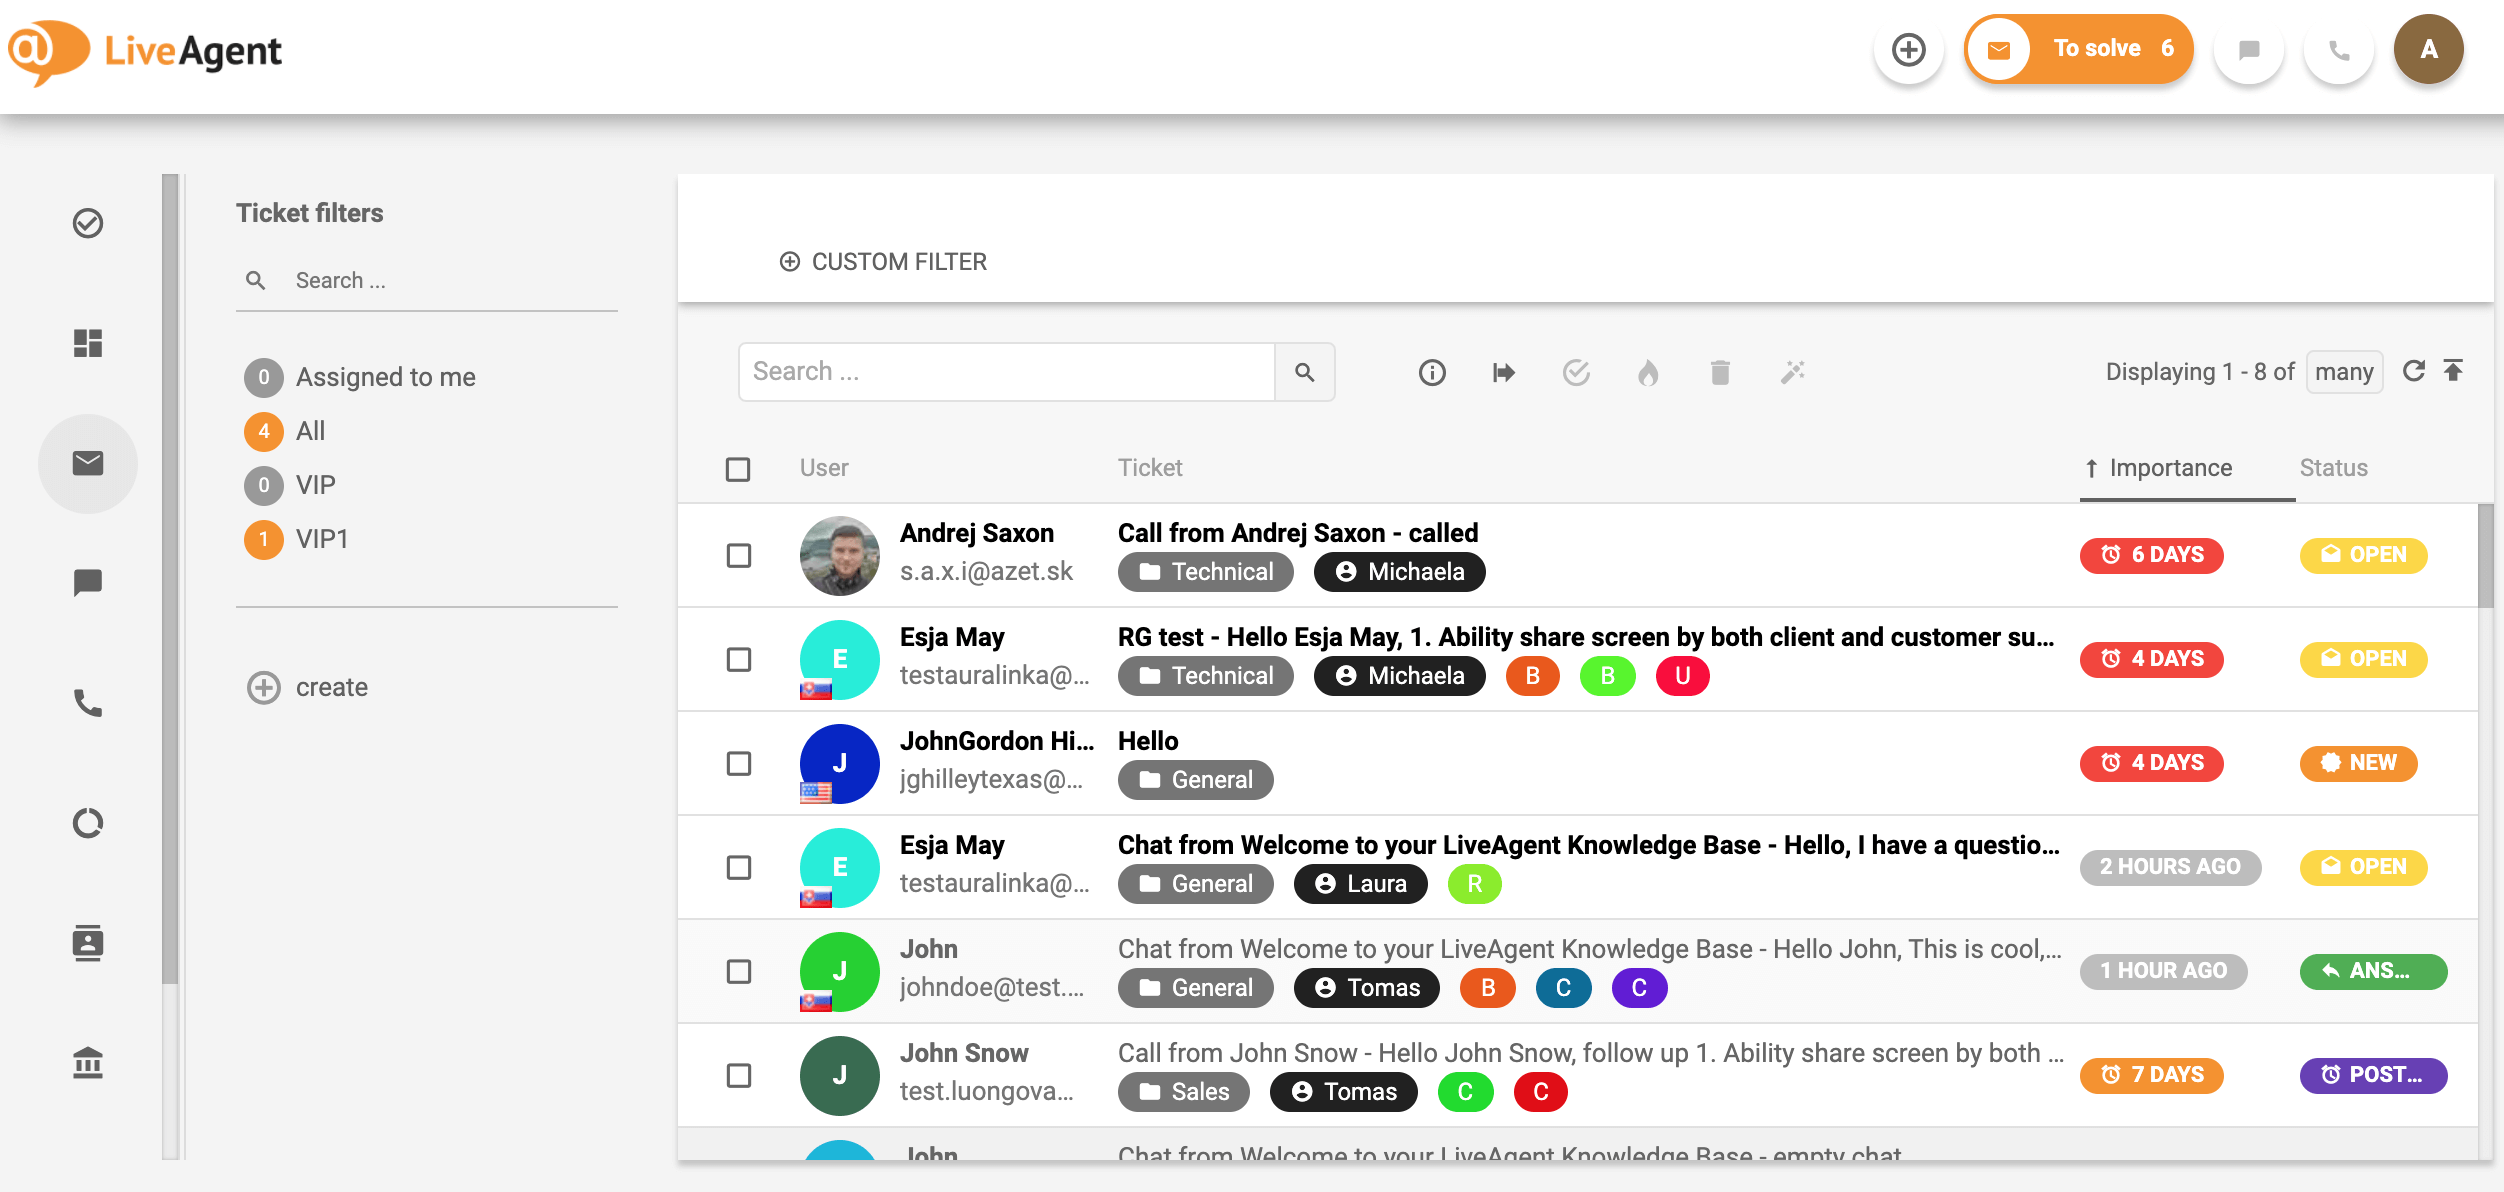
Task: Open the 'many' results count box
Action: [x=2343, y=372]
